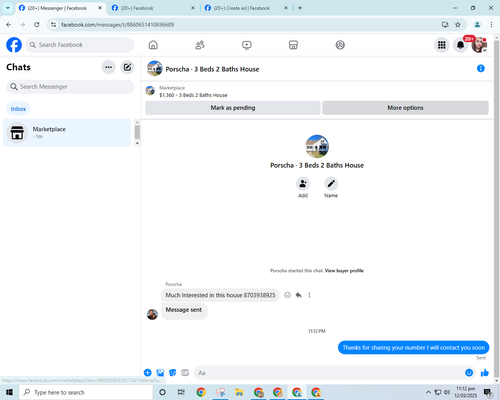Open the $1,360 listing thumbnail

pyautogui.click(x=150, y=91)
